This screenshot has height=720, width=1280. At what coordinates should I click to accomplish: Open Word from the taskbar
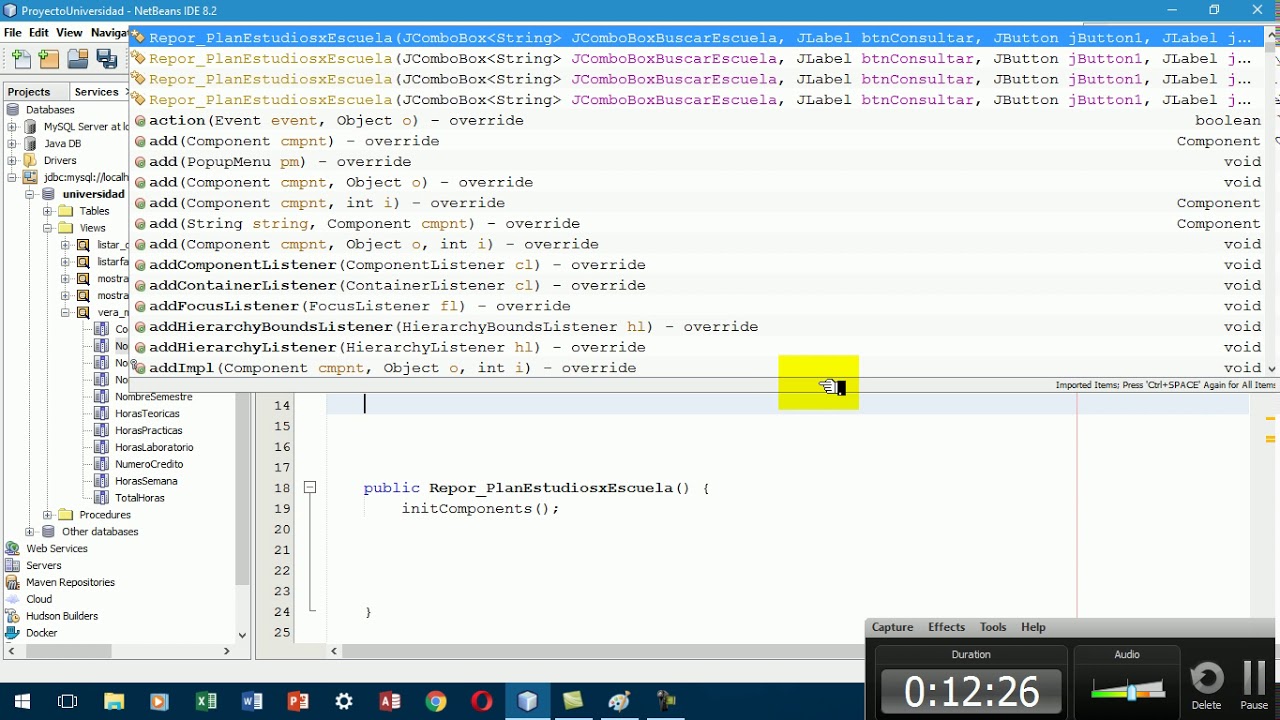point(252,701)
